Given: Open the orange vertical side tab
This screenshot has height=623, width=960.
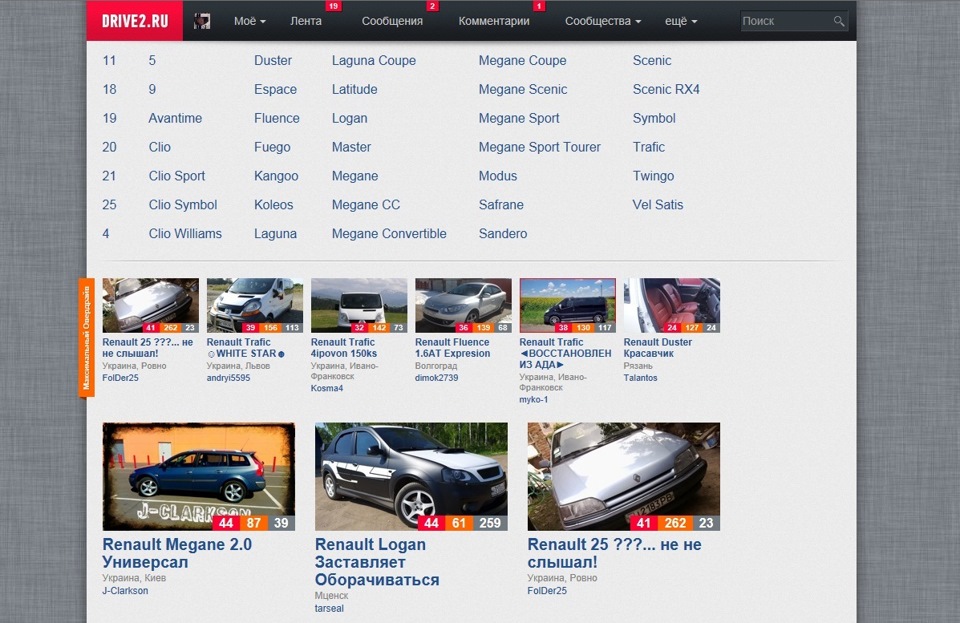Looking at the screenshot, I should point(86,337).
